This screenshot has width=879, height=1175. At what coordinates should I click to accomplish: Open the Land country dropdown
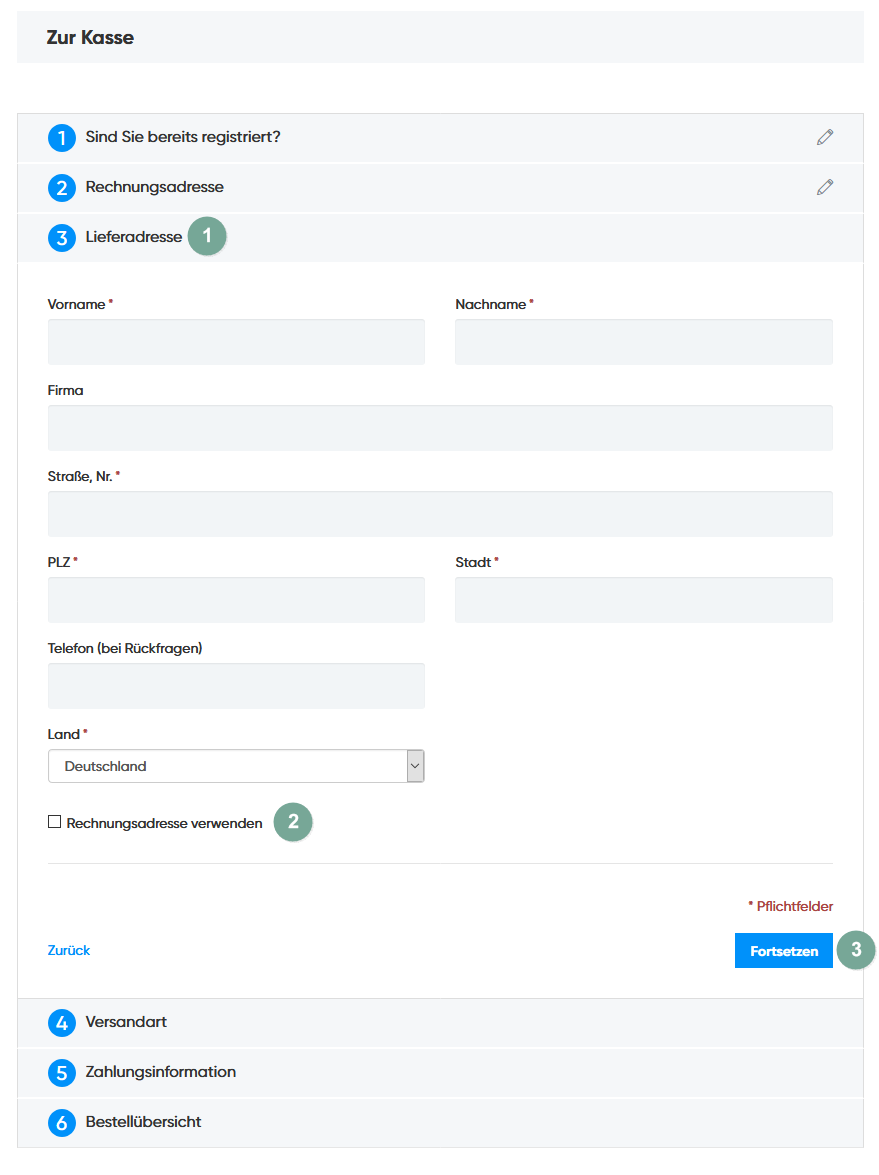pos(236,766)
